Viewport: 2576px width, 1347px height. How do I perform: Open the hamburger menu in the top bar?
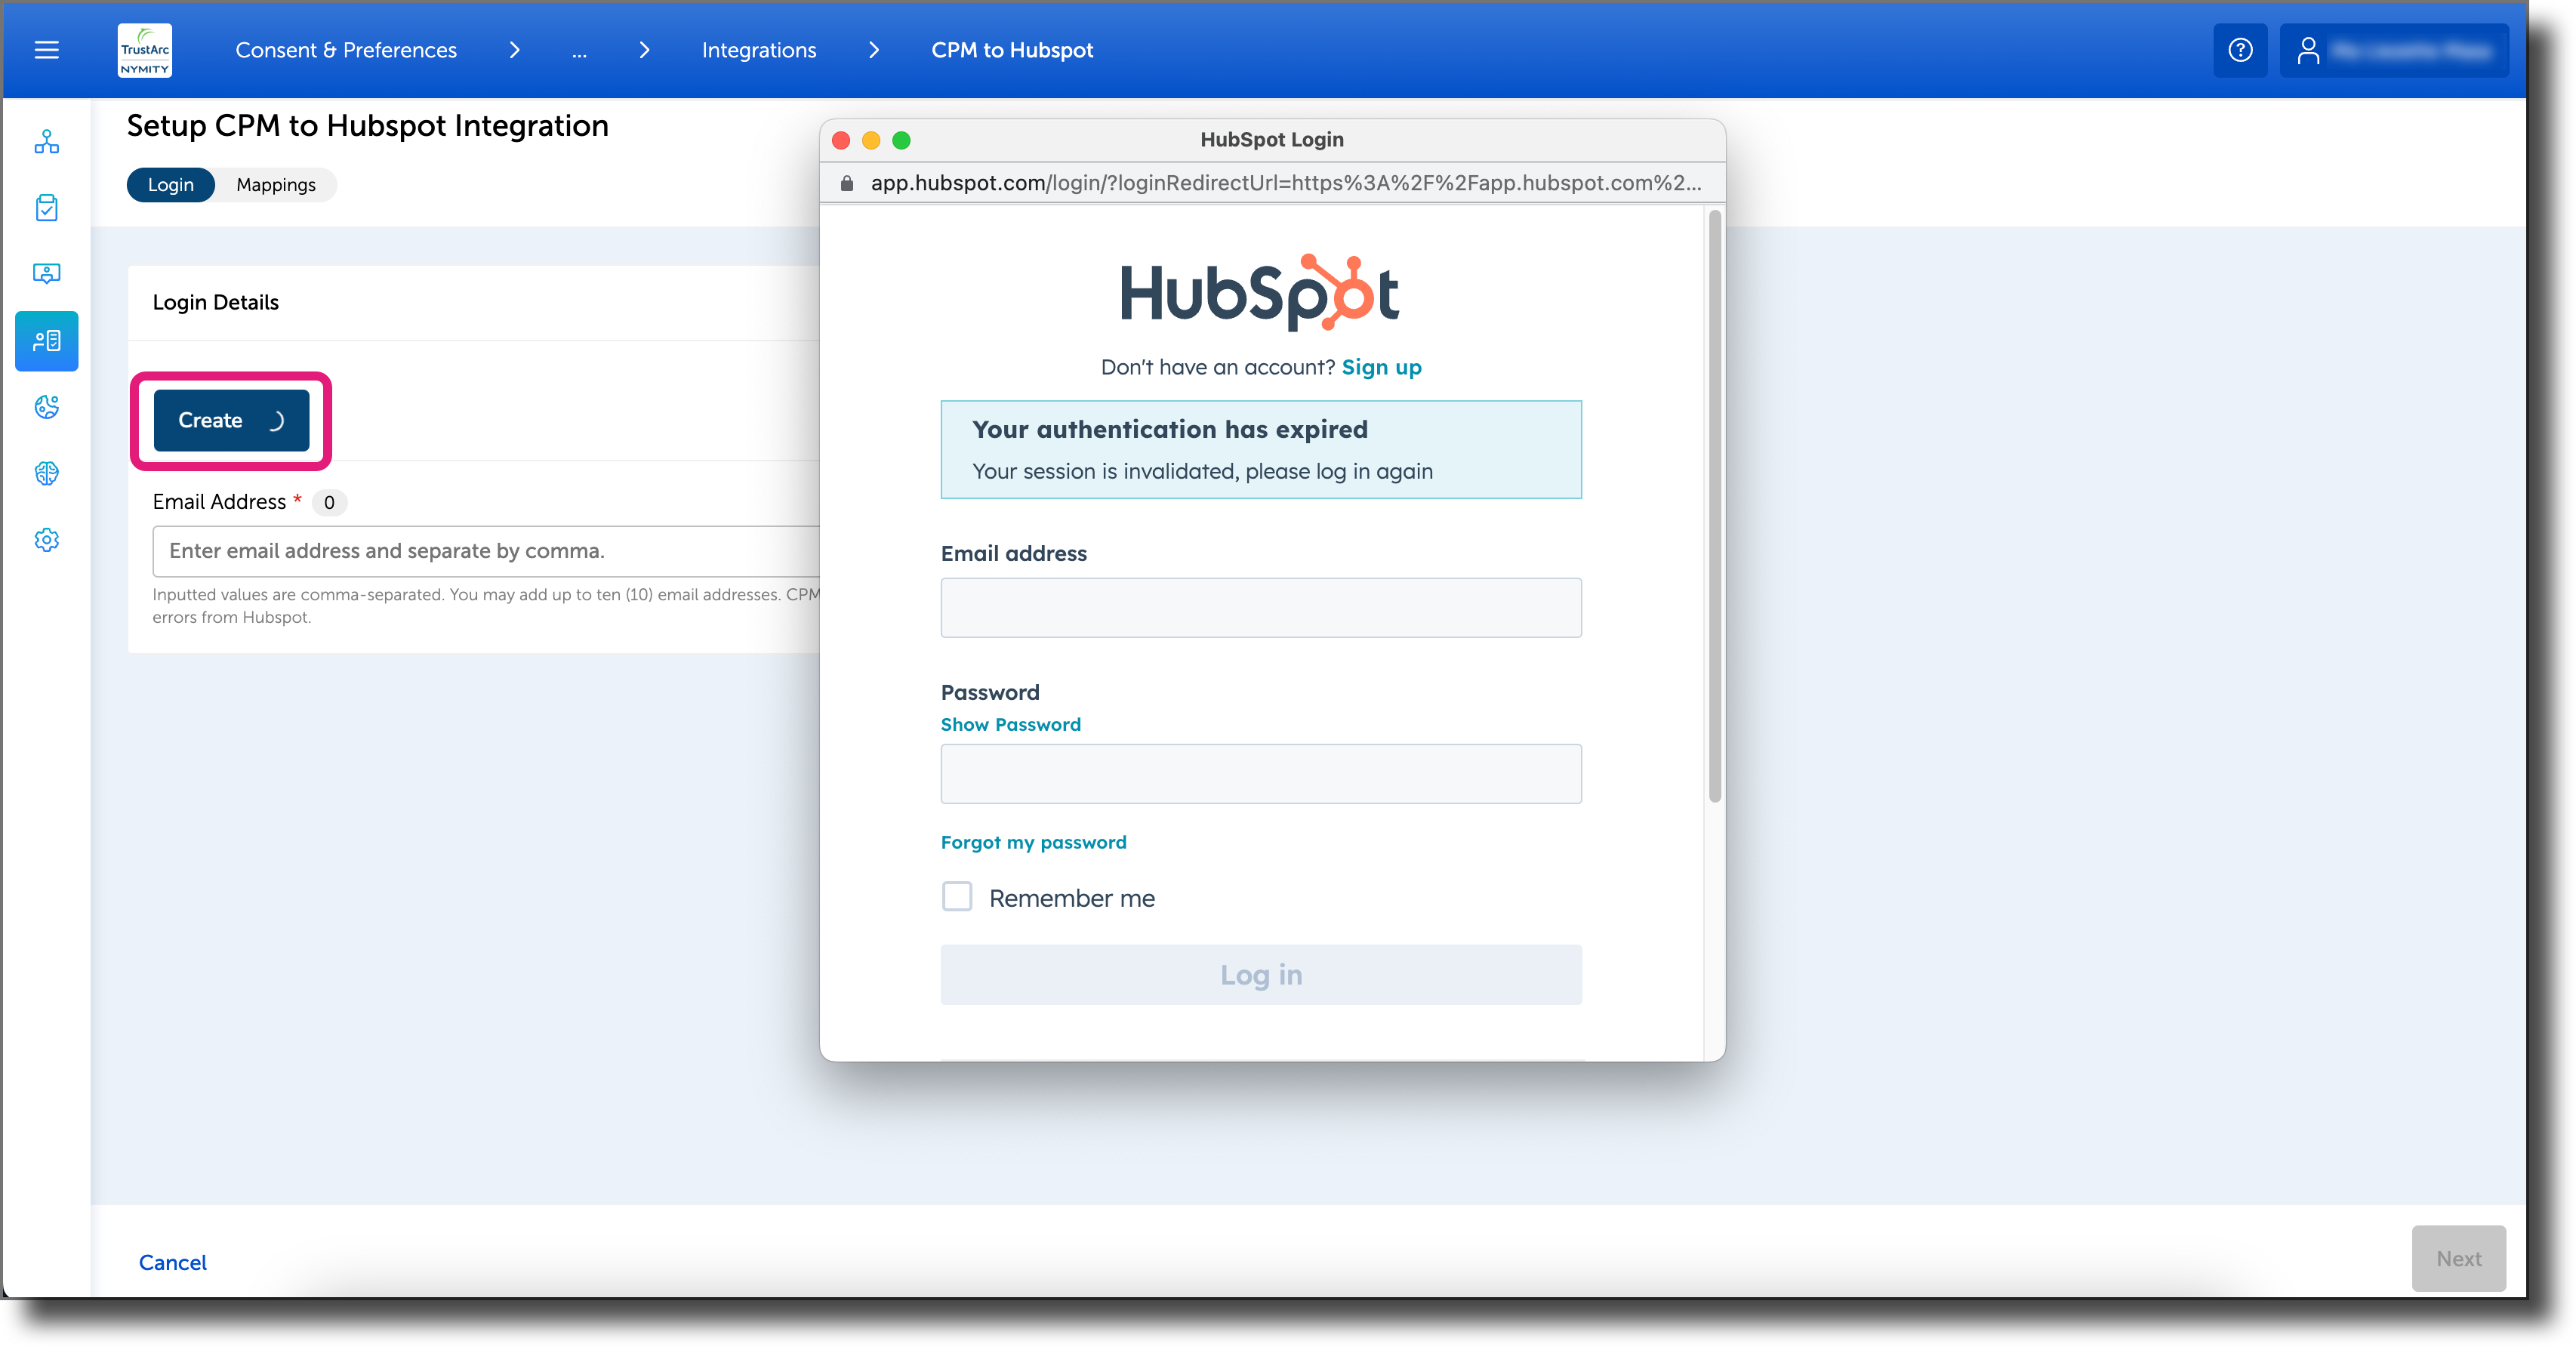46,50
